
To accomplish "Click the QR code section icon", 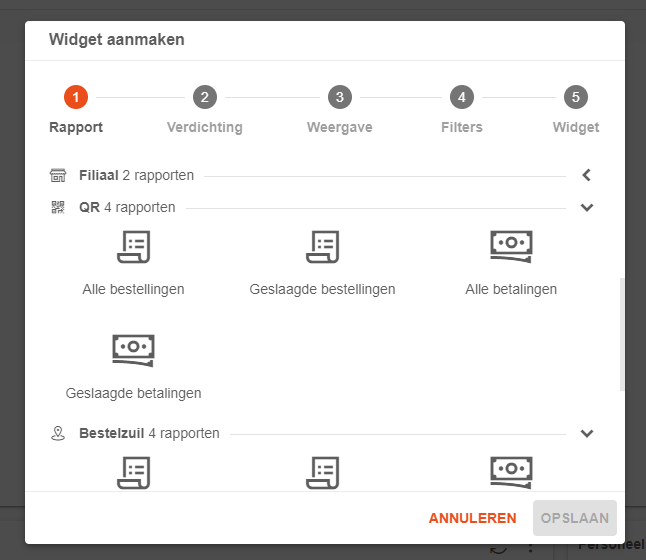I will tap(58, 207).
